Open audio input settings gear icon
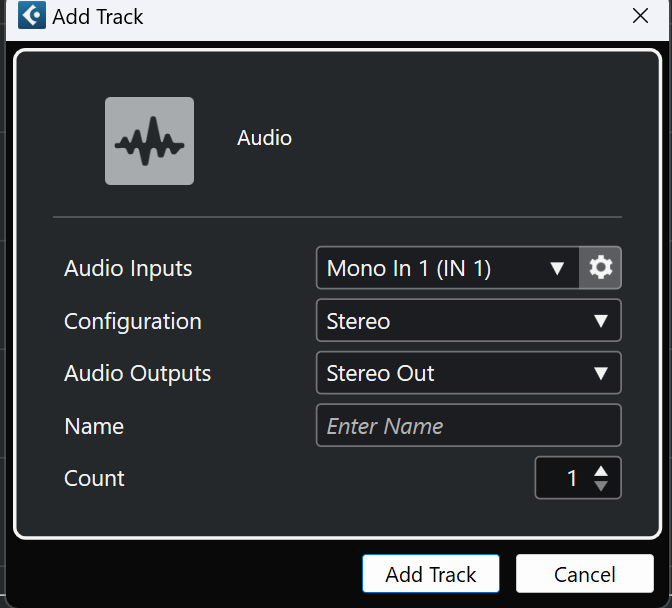This screenshot has width=672, height=608. pyautogui.click(x=600, y=268)
